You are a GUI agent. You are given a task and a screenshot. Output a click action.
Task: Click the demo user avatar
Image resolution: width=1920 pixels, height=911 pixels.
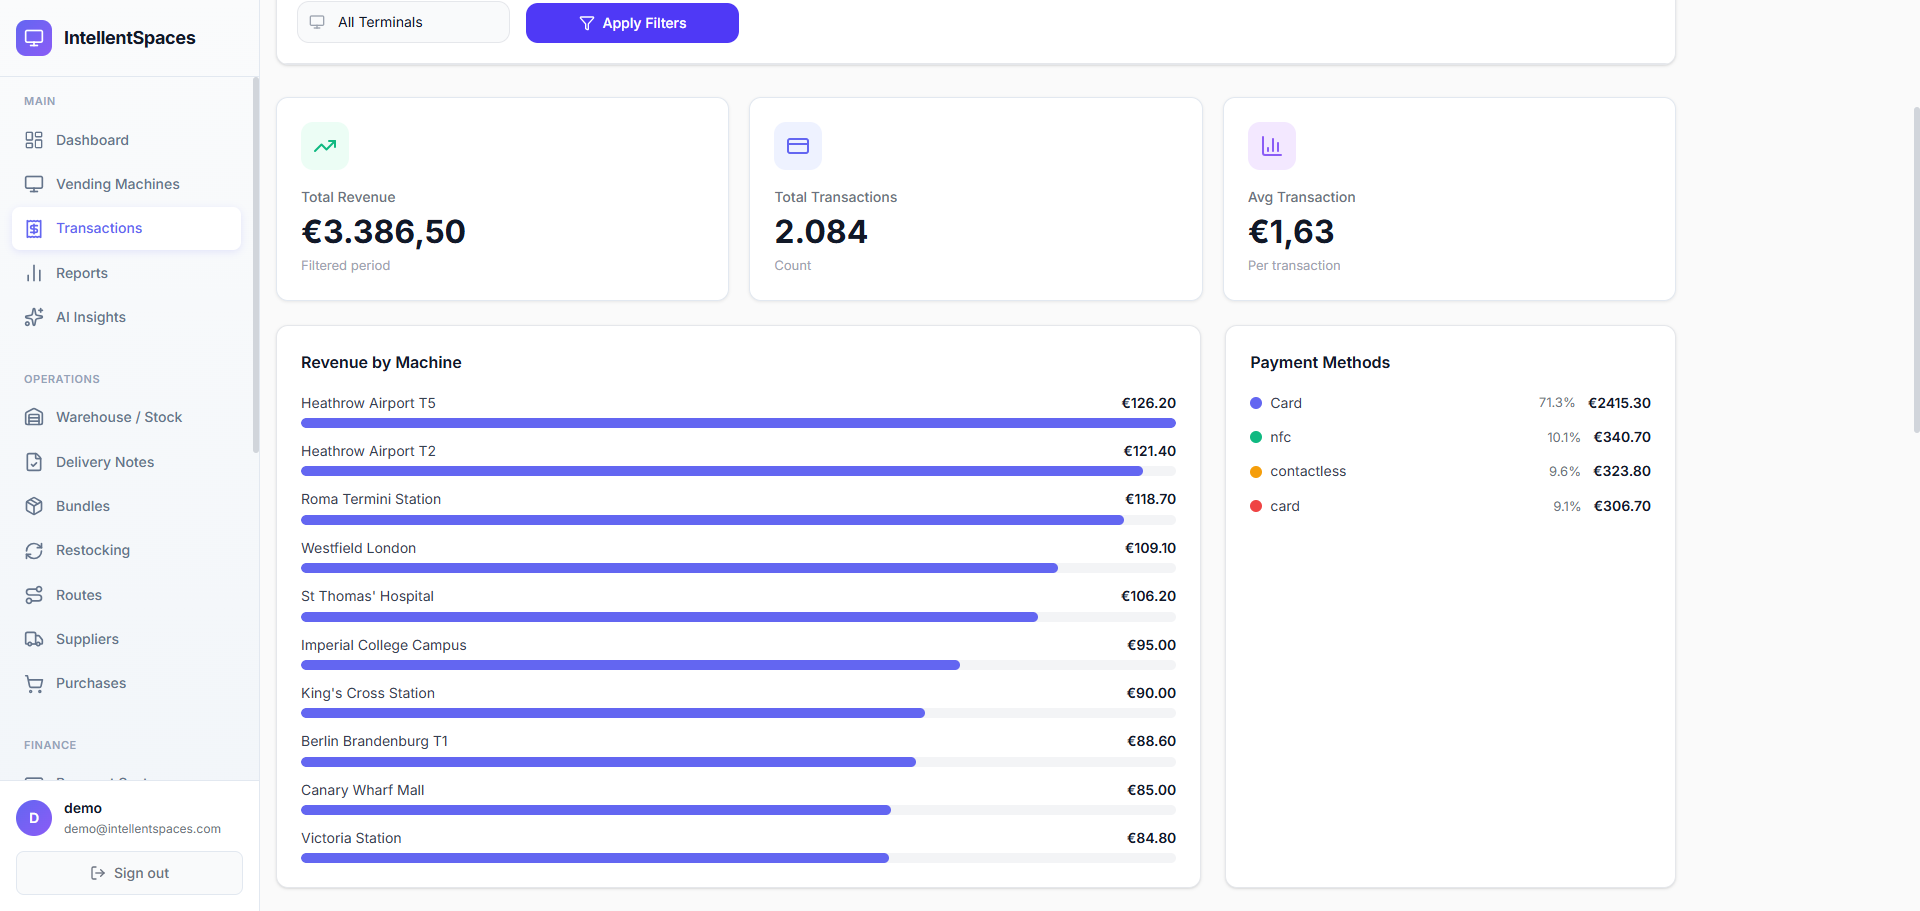coord(34,818)
